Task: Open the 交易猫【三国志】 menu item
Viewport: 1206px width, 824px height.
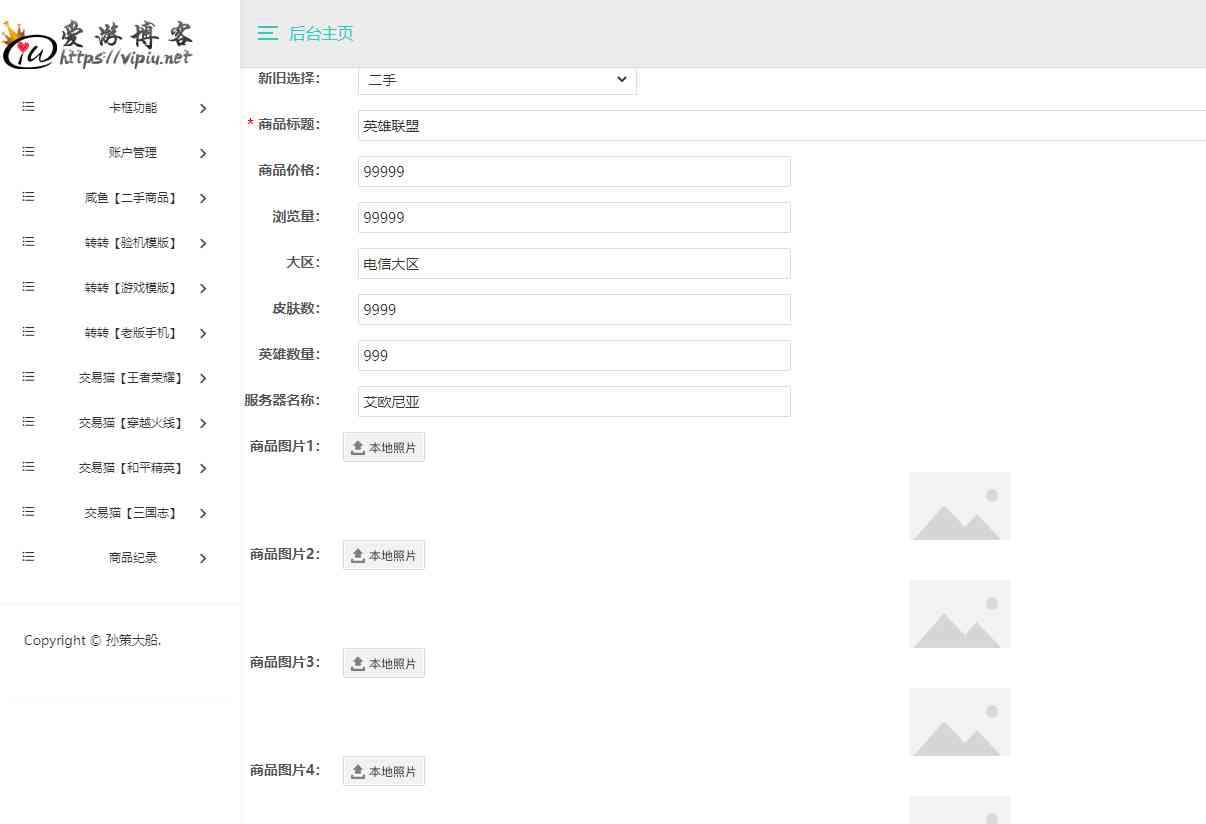Action: (x=133, y=513)
